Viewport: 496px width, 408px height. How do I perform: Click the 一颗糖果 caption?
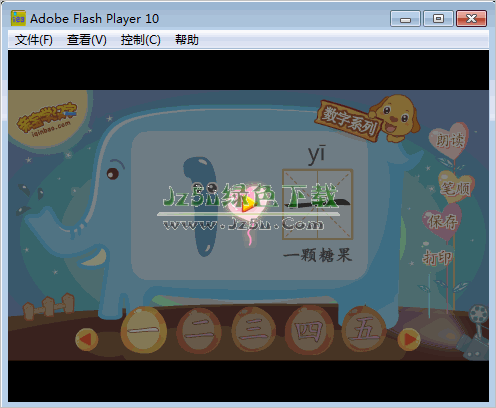coord(317,255)
